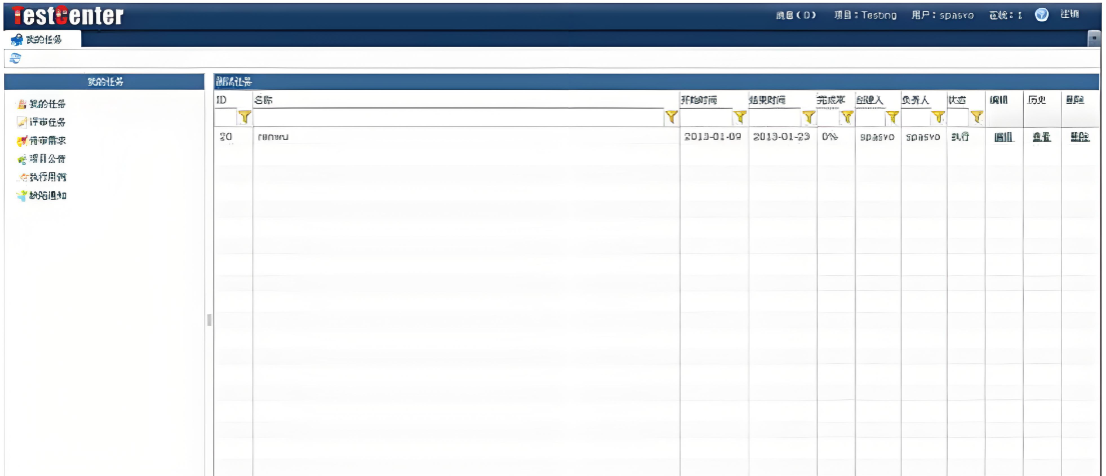
Task: Click the 删除 link for task 20
Action: [x=1079, y=137]
